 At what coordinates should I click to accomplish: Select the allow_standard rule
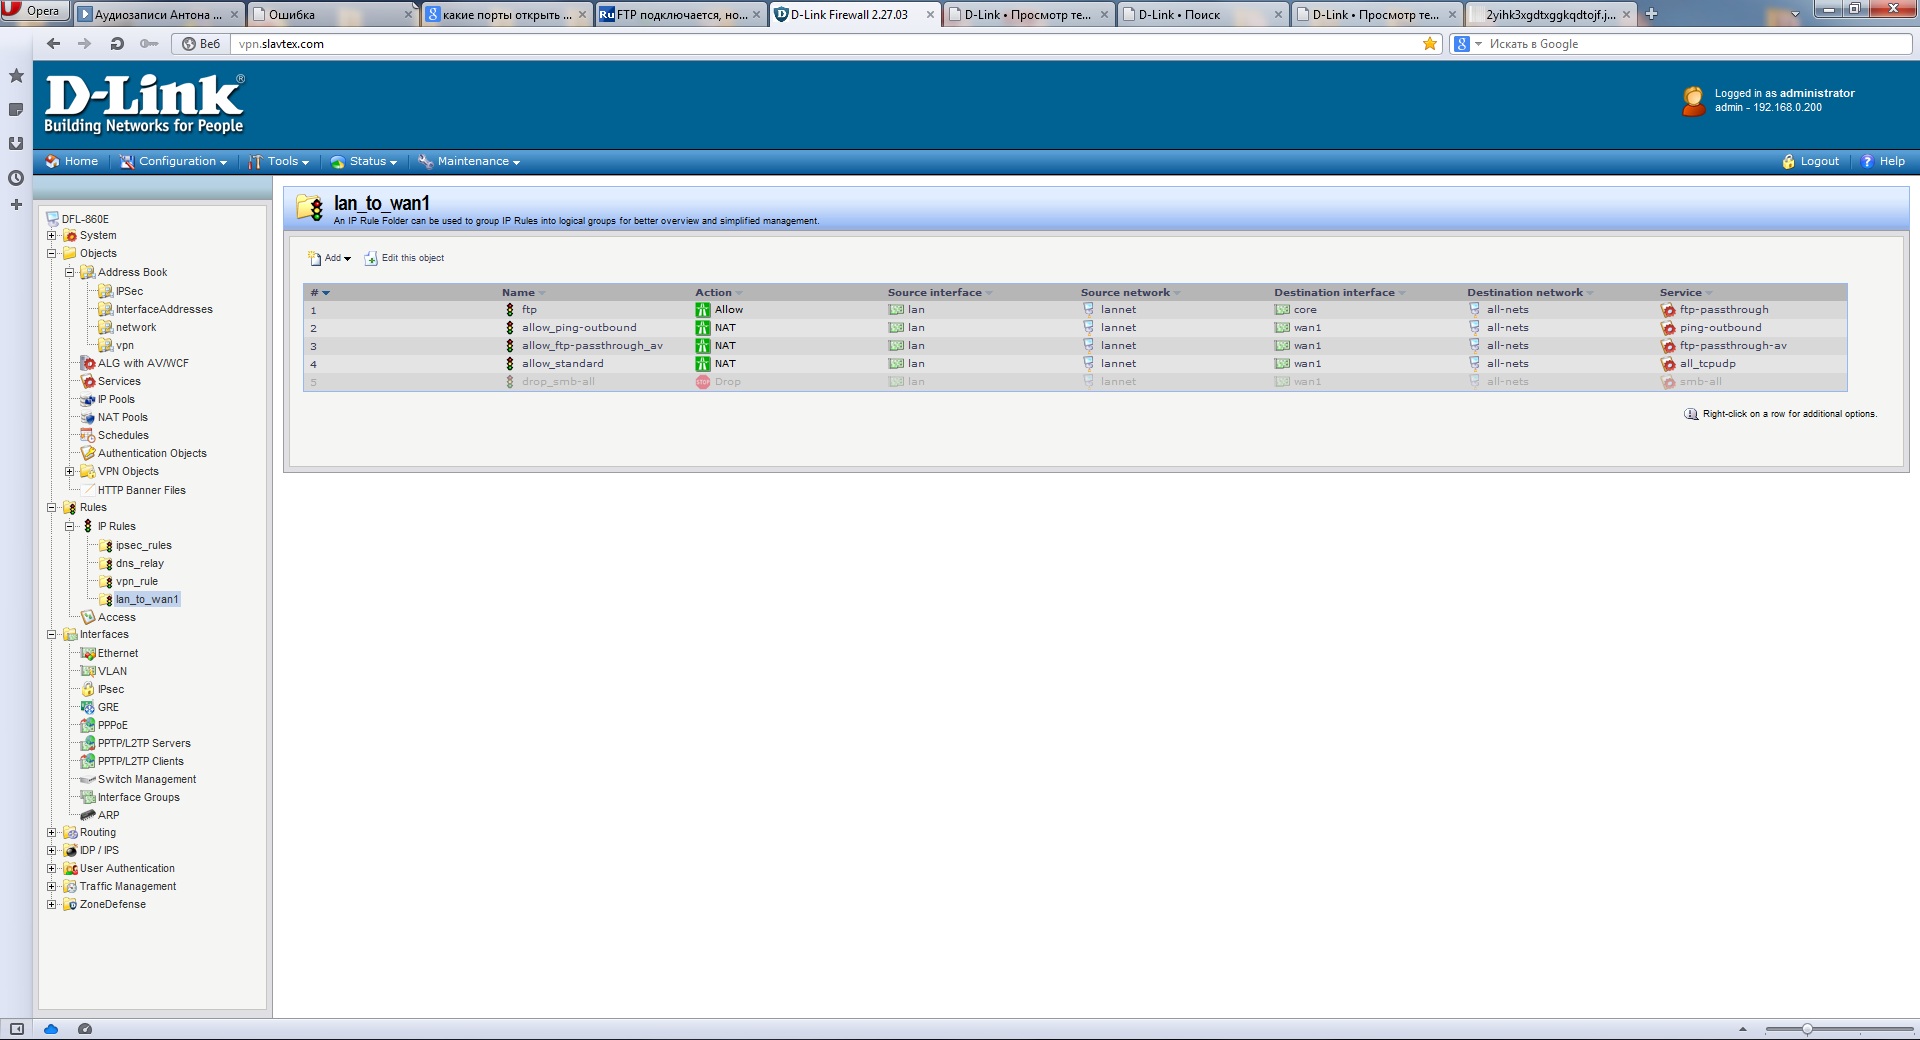(x=562, y=364)
